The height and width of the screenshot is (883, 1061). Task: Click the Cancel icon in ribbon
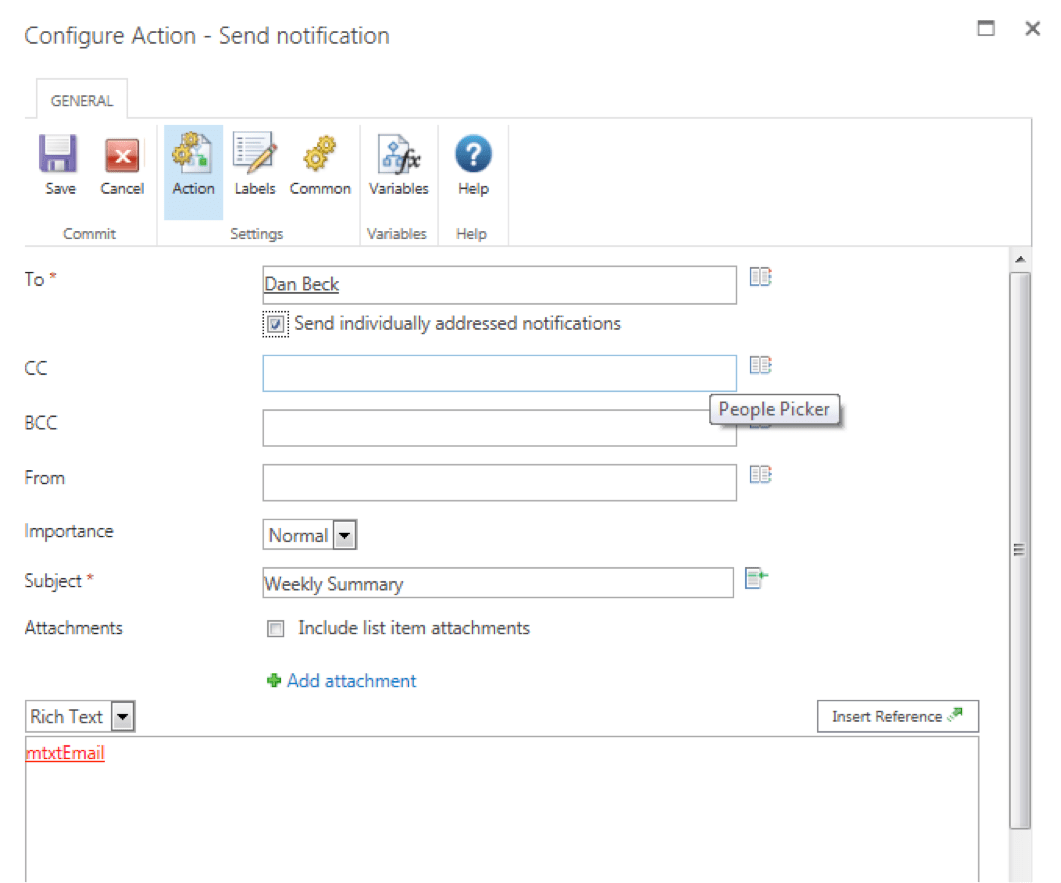click(122, 156)
